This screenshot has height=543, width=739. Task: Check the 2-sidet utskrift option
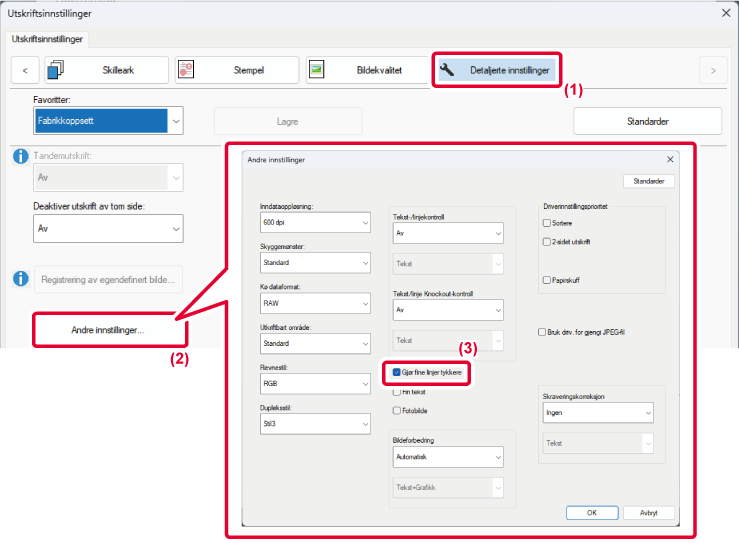[x=545, y=242]
